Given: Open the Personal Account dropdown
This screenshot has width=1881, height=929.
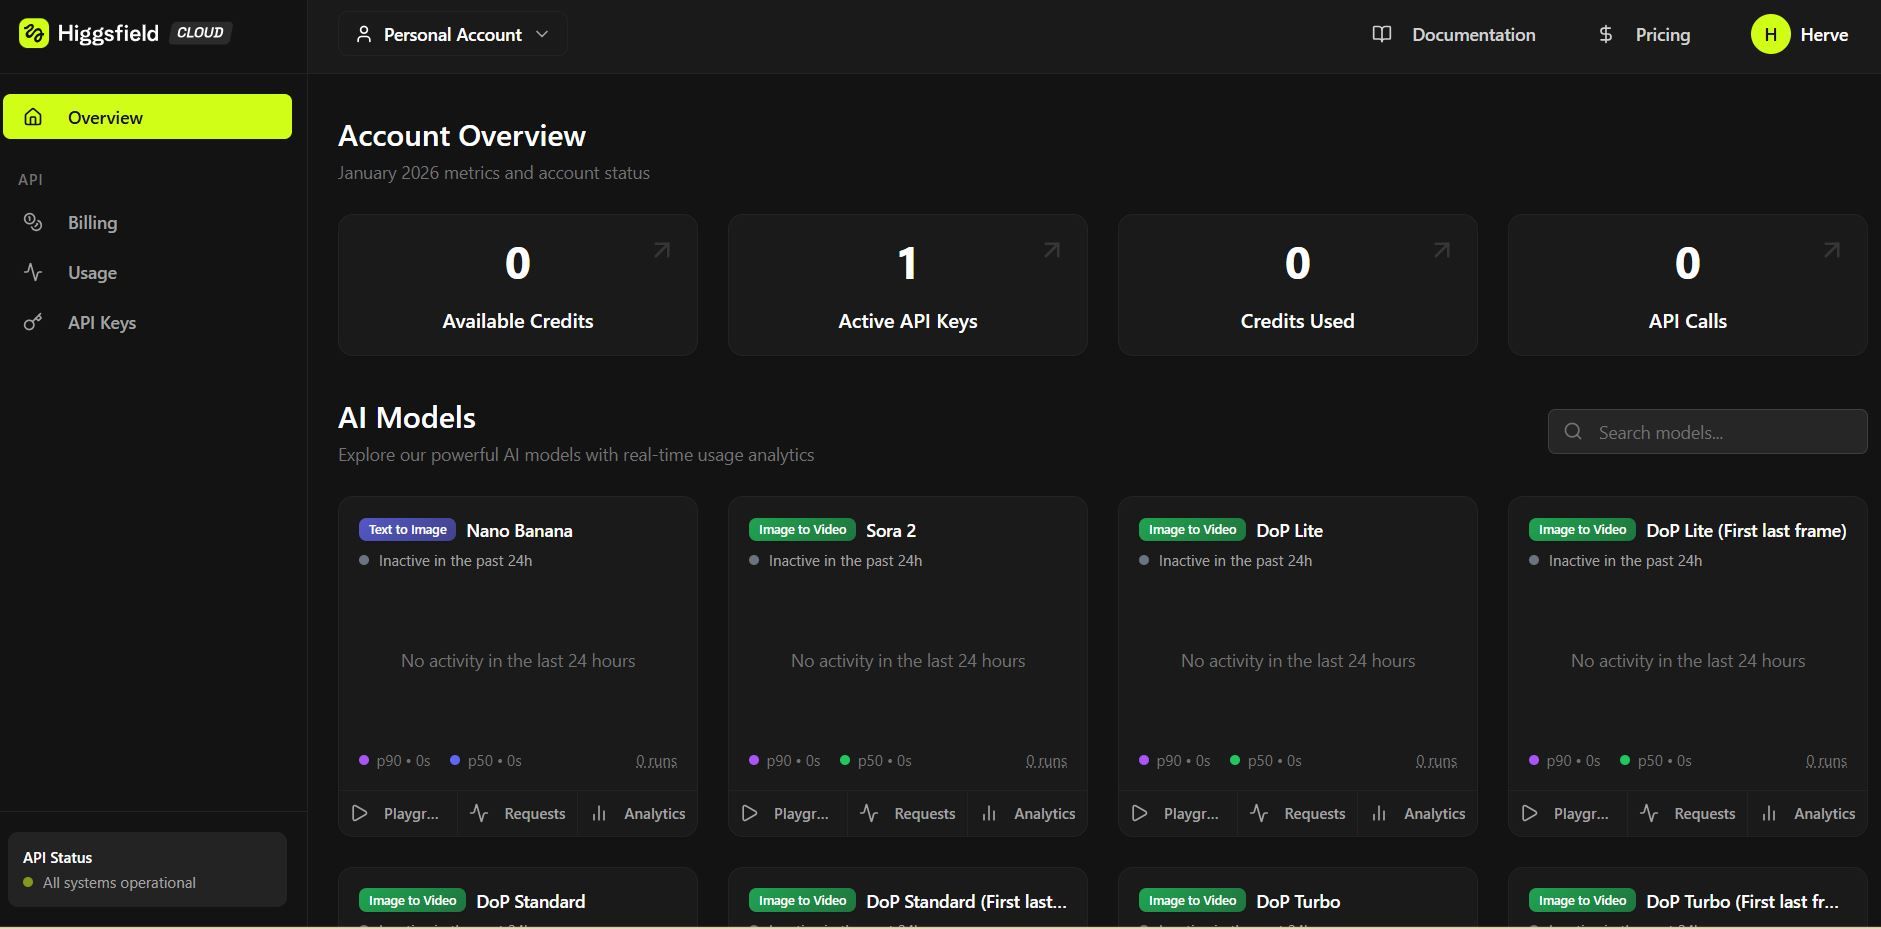Looking at the screenshot, I should pyautogui.click(x=452, y=34).
